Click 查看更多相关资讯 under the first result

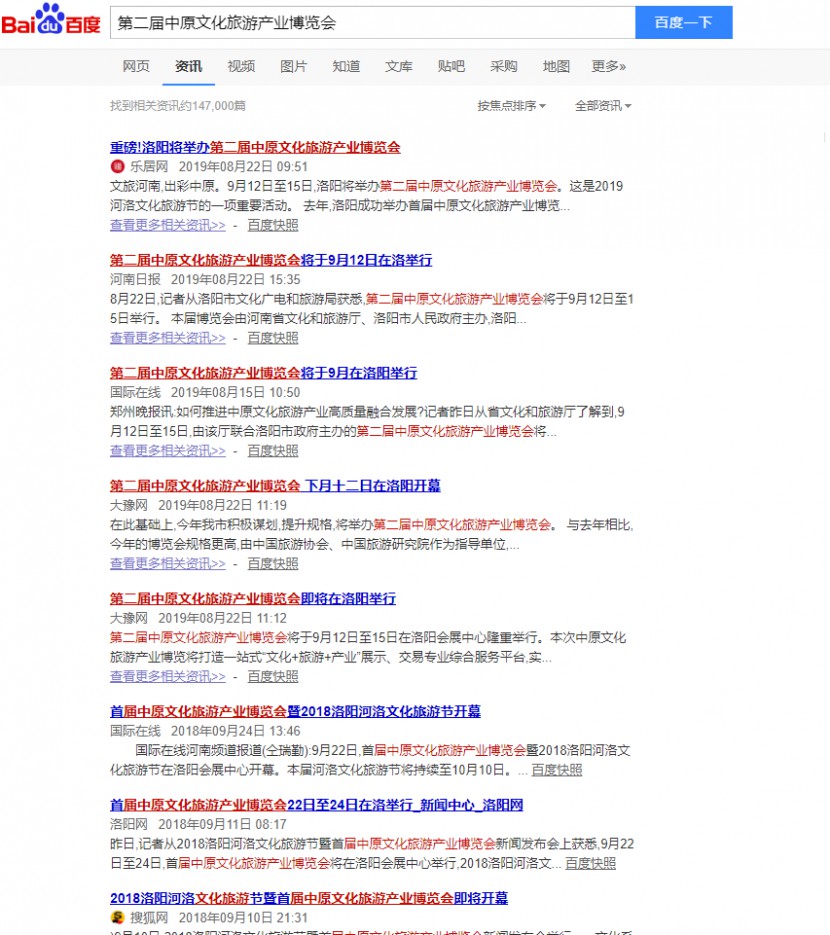coord(167,225)
